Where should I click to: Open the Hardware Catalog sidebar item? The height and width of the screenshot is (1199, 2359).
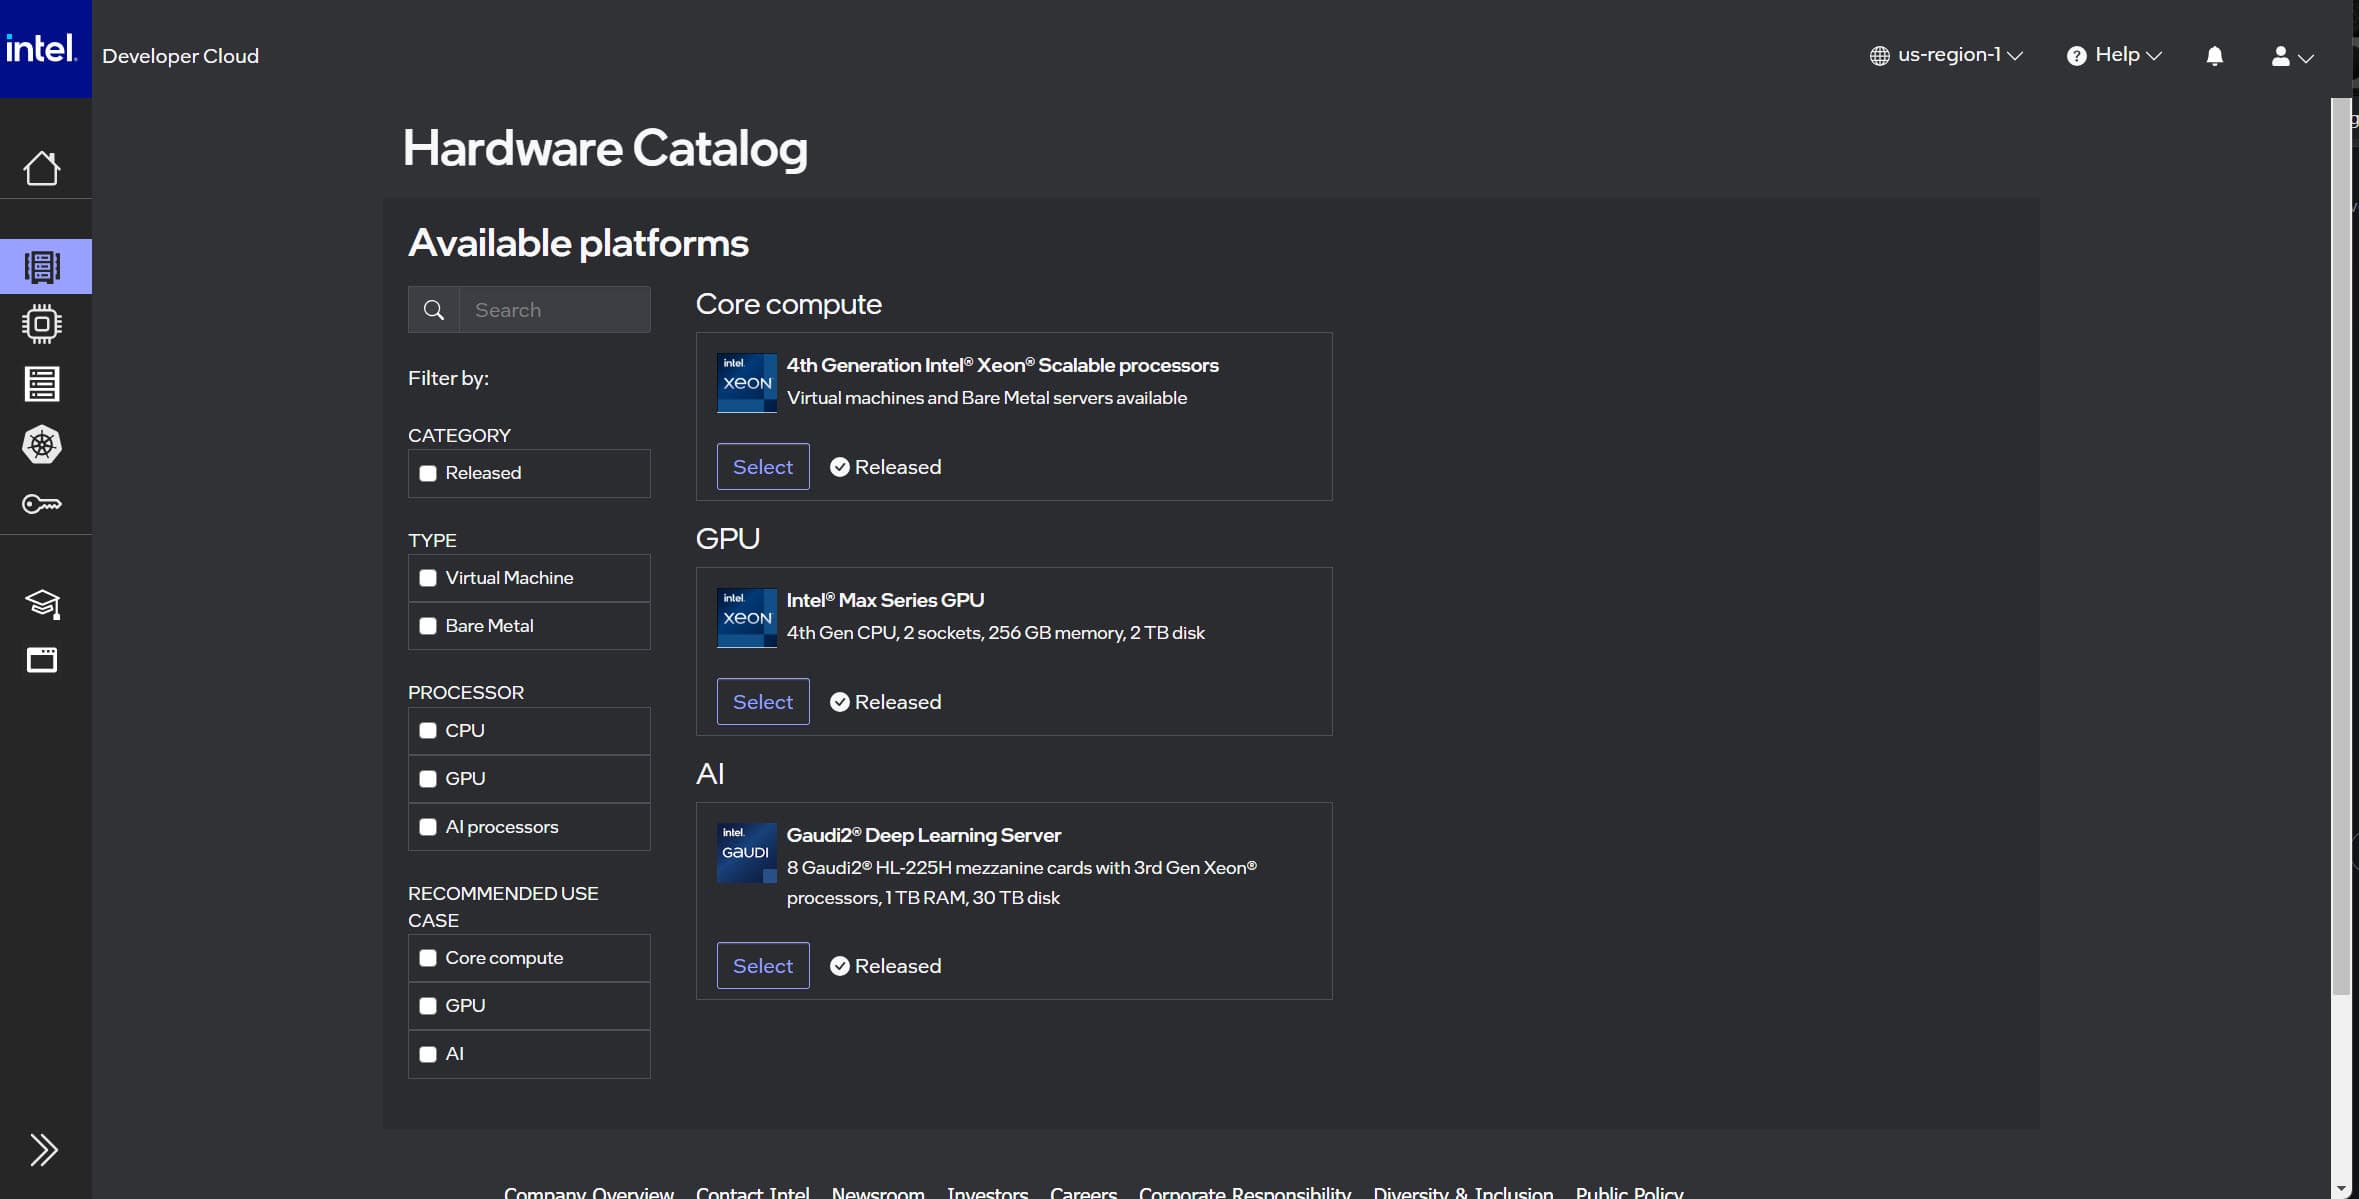42,266
